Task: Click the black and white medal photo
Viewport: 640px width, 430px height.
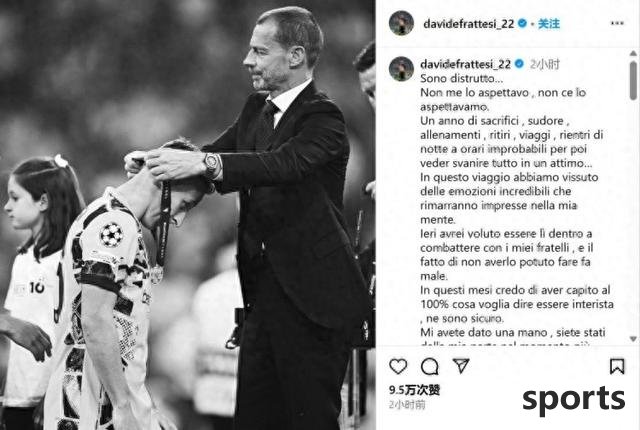Action: (188, 215)
